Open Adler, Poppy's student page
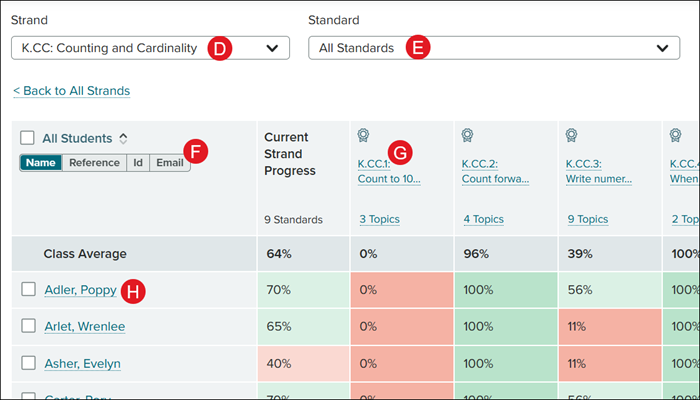This screenshot has width=700, height=400. pyautogui.click(x=80, y=290)
